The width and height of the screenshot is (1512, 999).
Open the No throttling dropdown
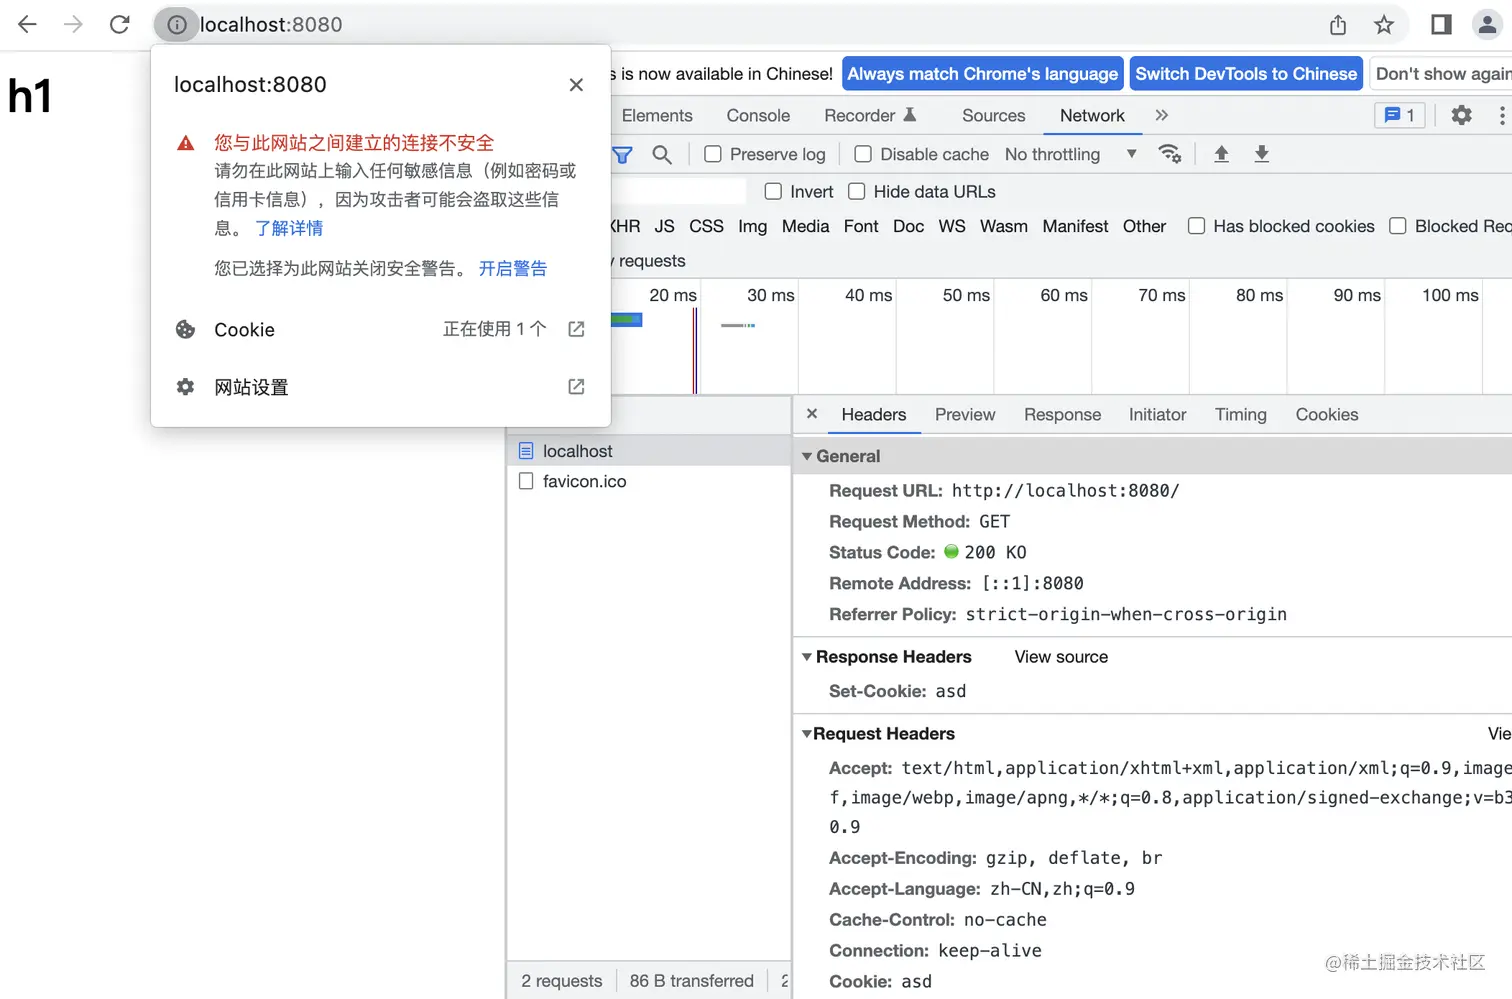click(x=1071, y=155)
